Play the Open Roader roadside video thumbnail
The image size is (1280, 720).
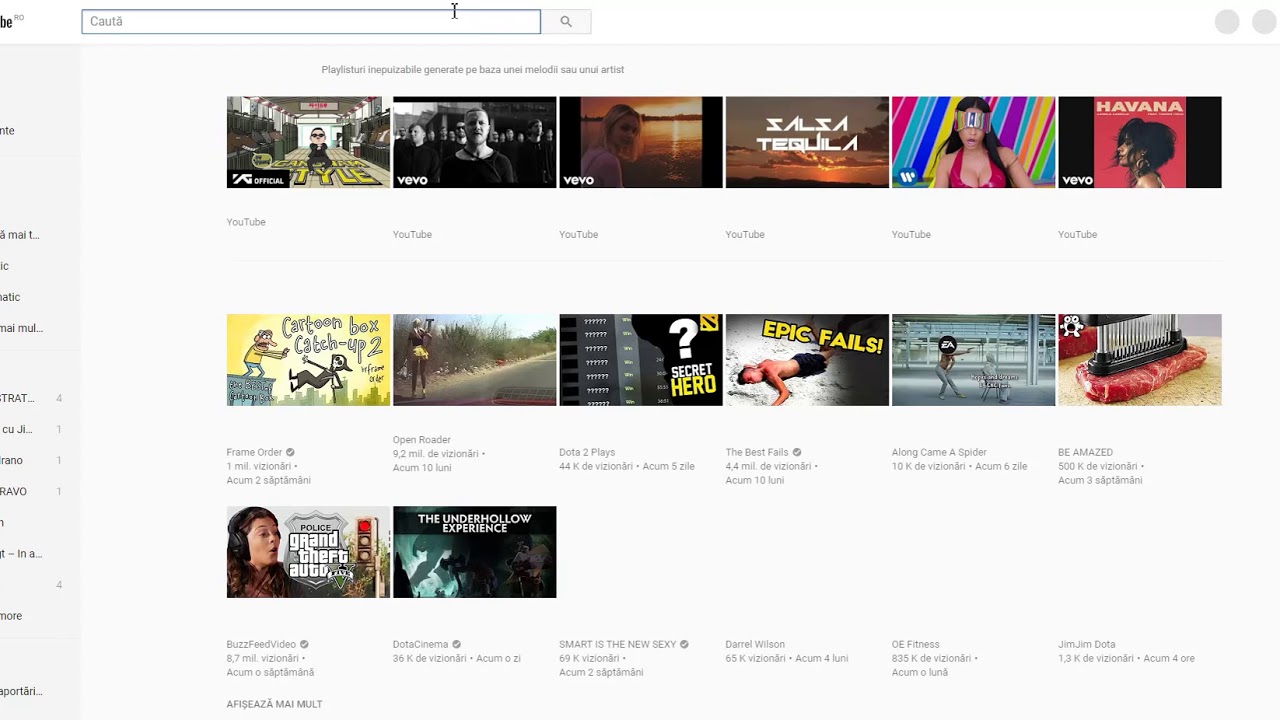pos(474,360)
